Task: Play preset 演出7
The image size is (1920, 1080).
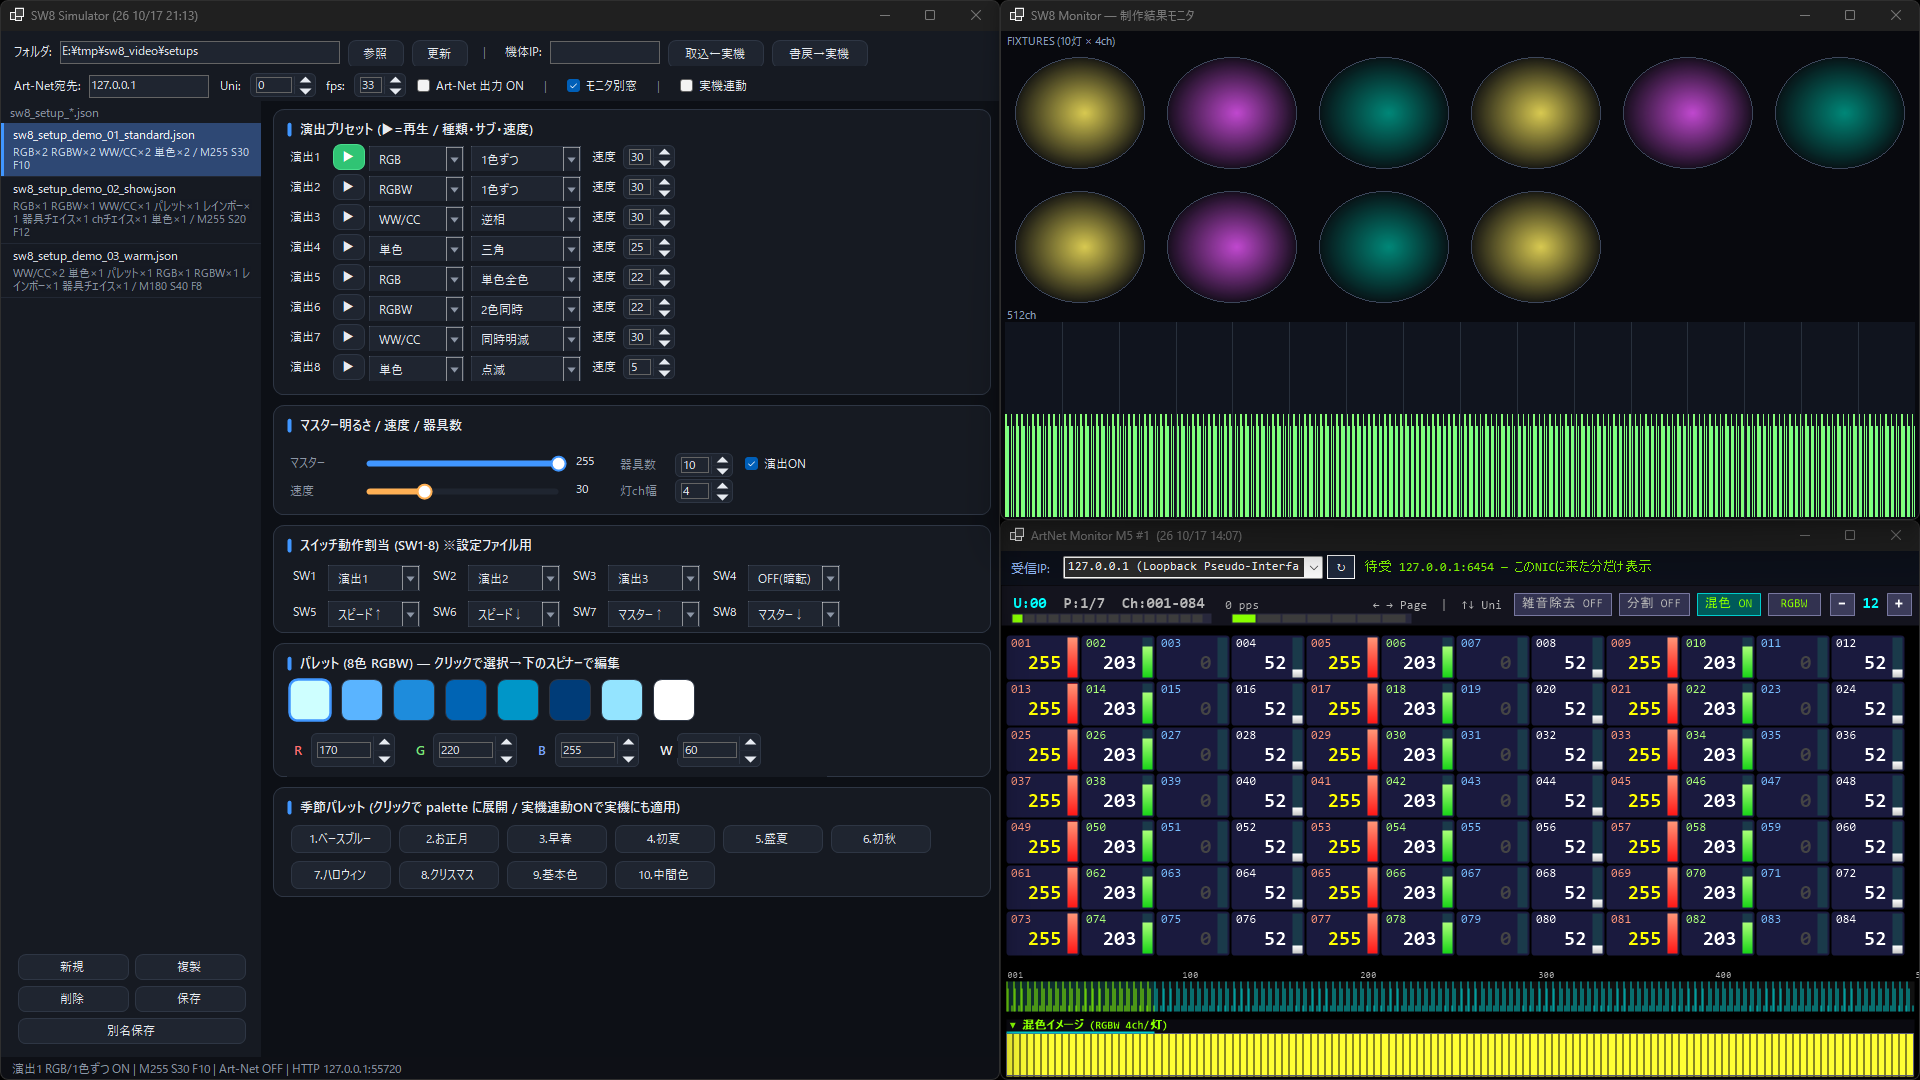Action: pos(348,337)
